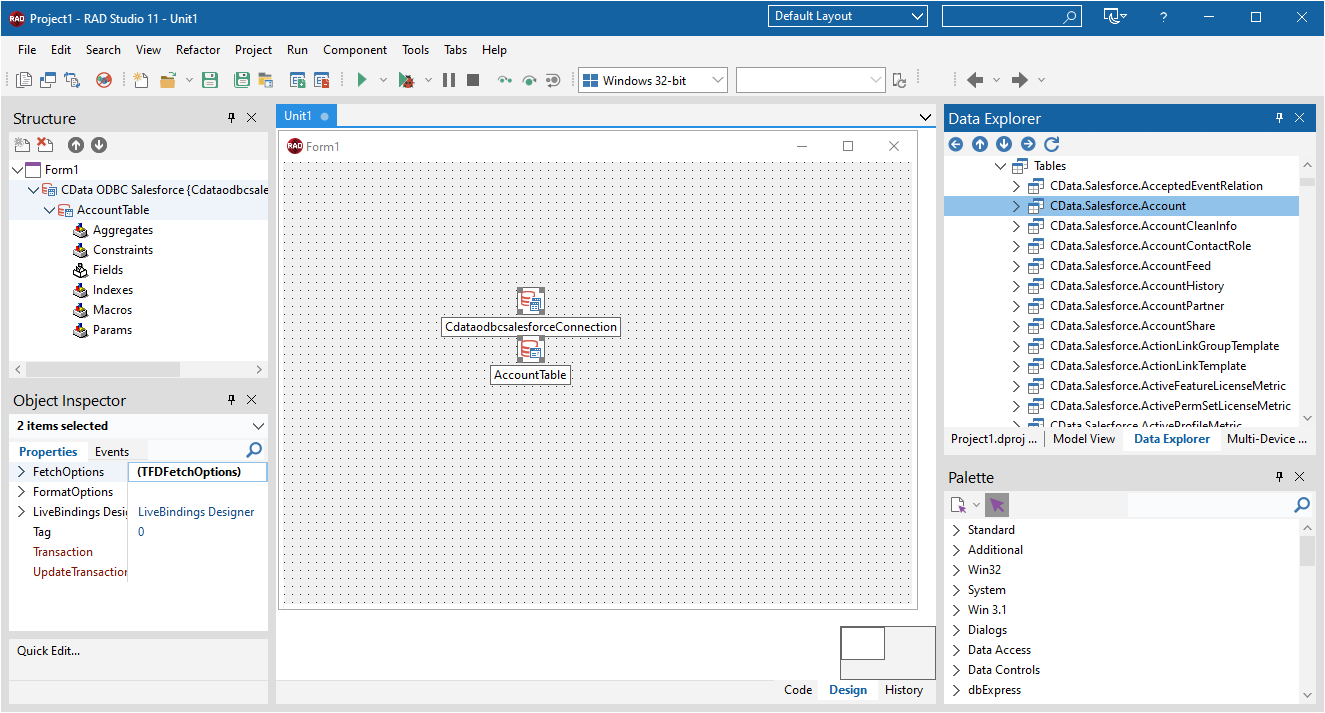Click the Indexes node in Structure tree

point(113,290)
